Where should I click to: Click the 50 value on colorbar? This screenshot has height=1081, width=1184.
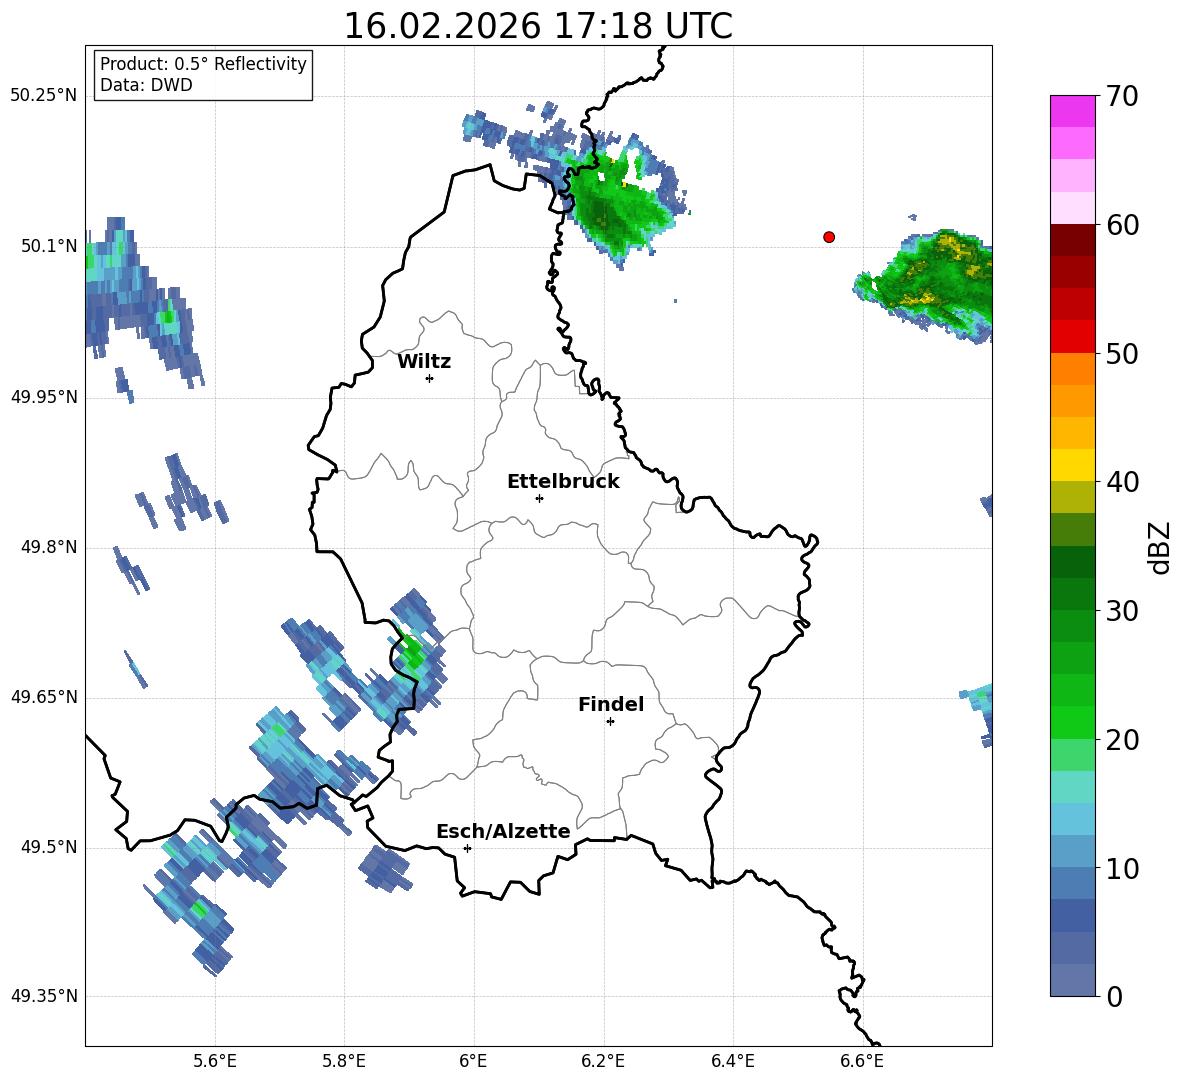1122,353
